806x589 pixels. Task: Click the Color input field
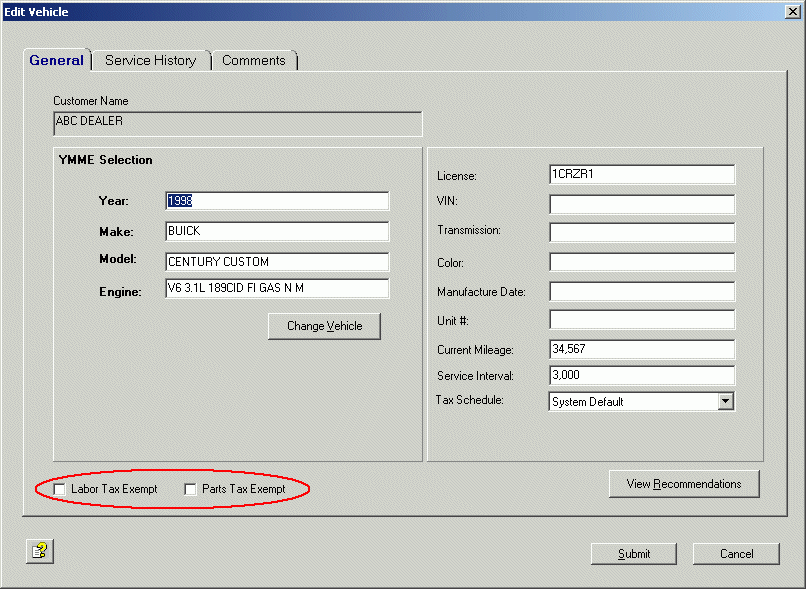coord(641,262)
